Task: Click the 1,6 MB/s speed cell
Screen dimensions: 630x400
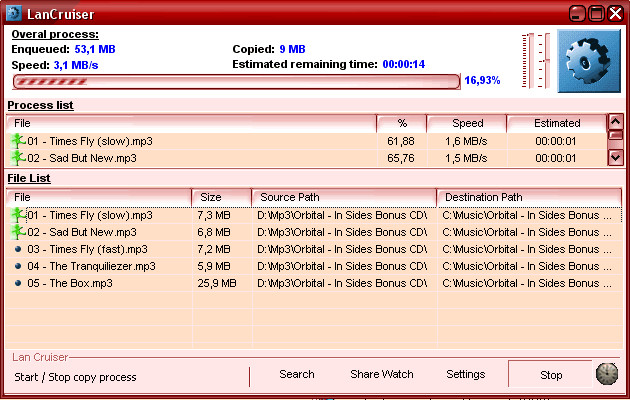Action: pyautogui.click(x=466, y=141)
